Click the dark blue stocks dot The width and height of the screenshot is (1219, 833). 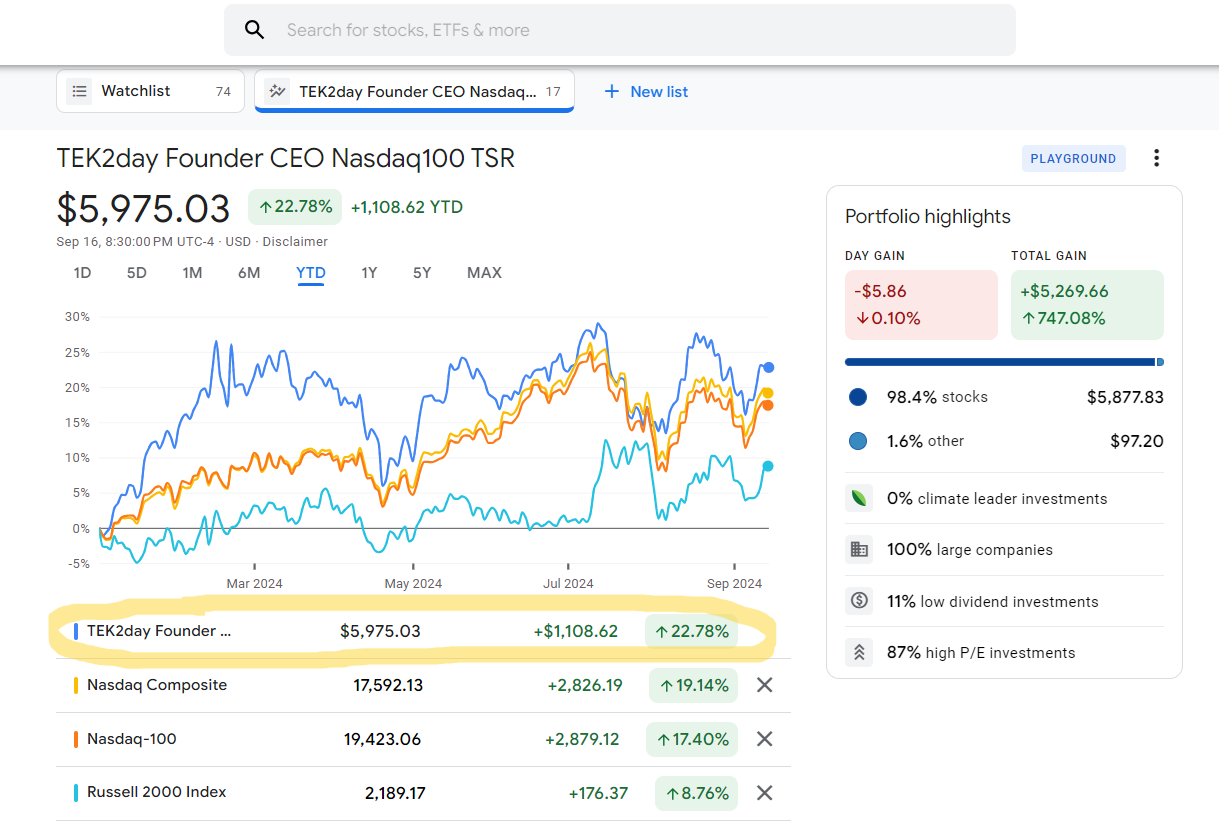point(857,397)
